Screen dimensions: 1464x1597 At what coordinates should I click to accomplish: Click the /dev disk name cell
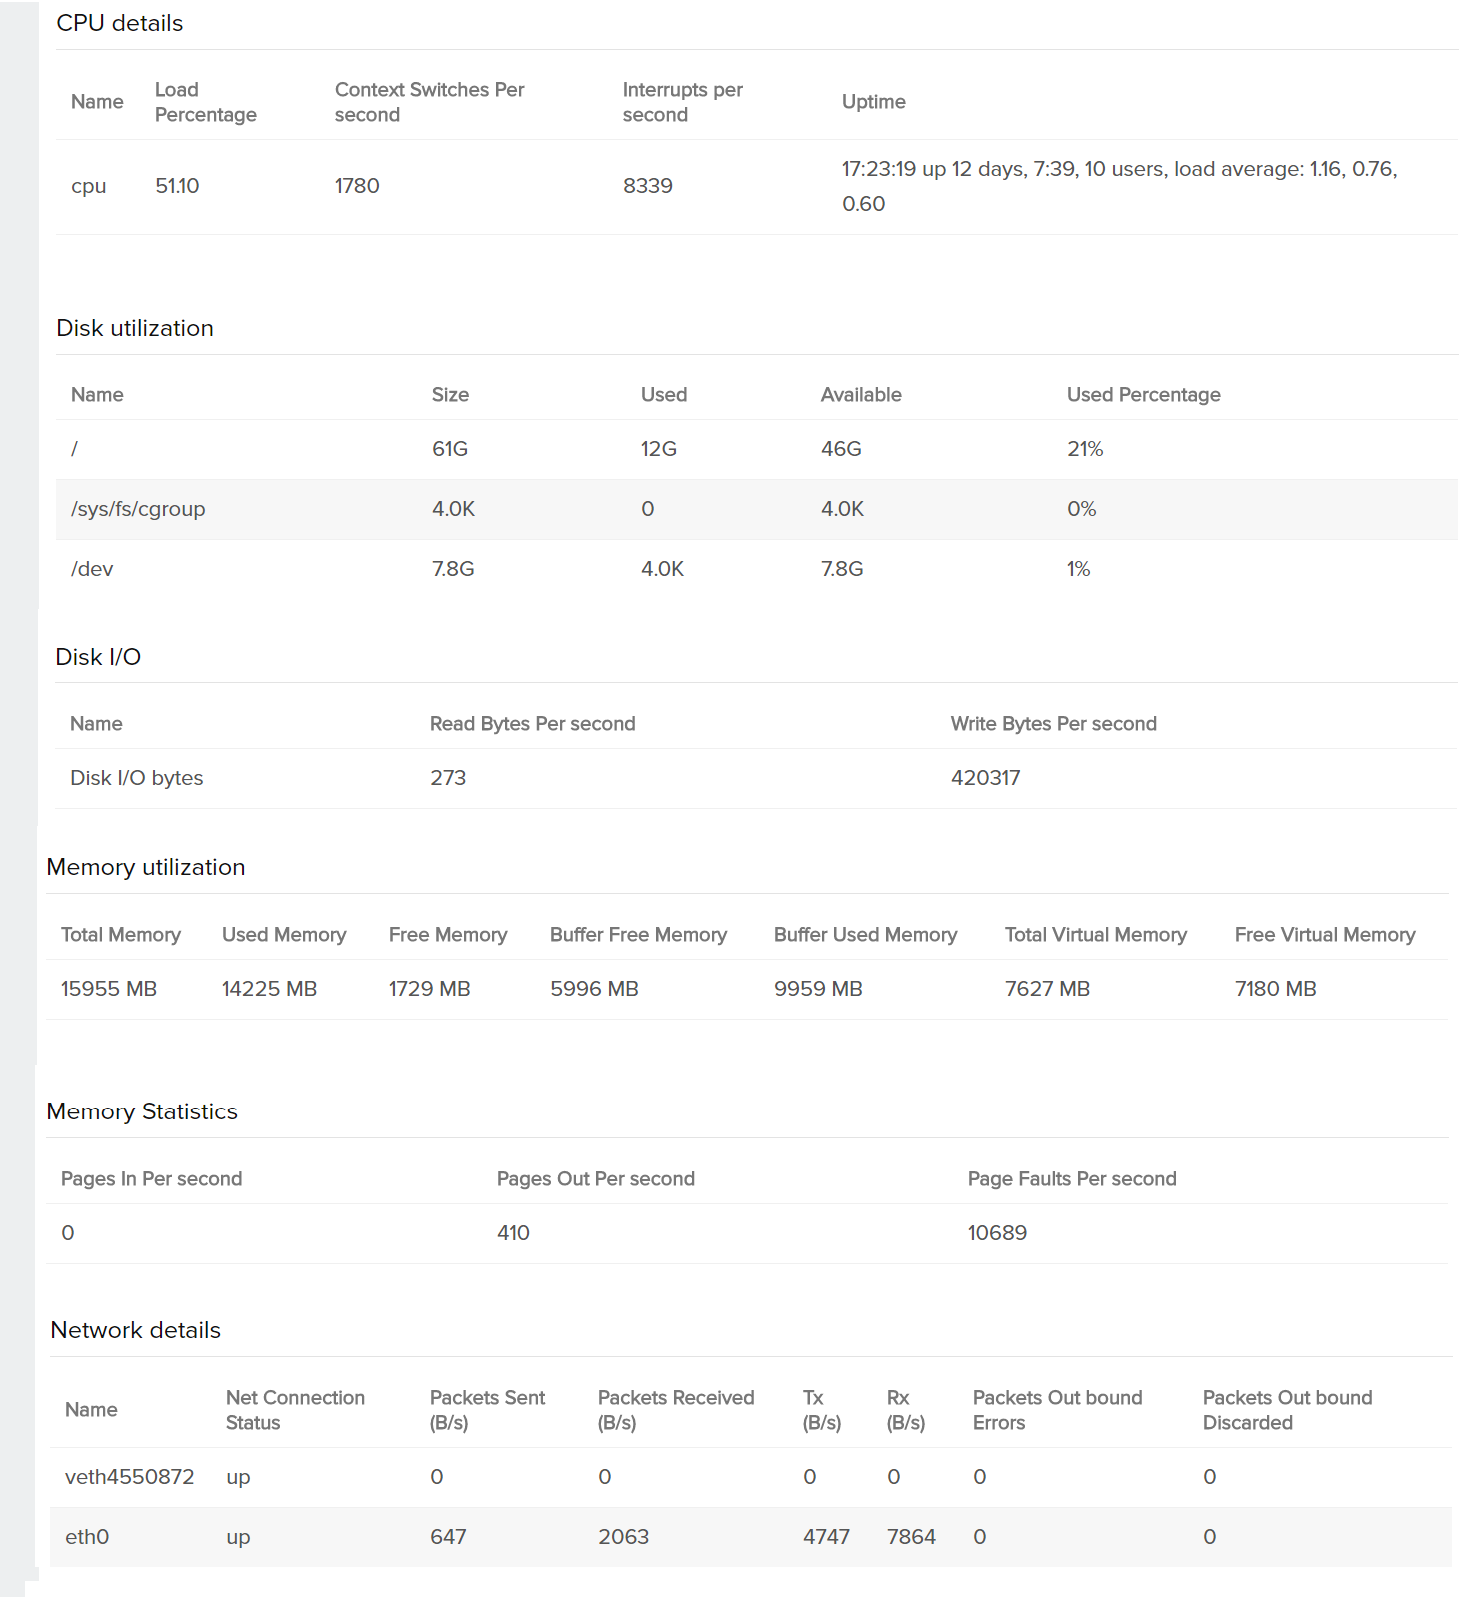92,569
